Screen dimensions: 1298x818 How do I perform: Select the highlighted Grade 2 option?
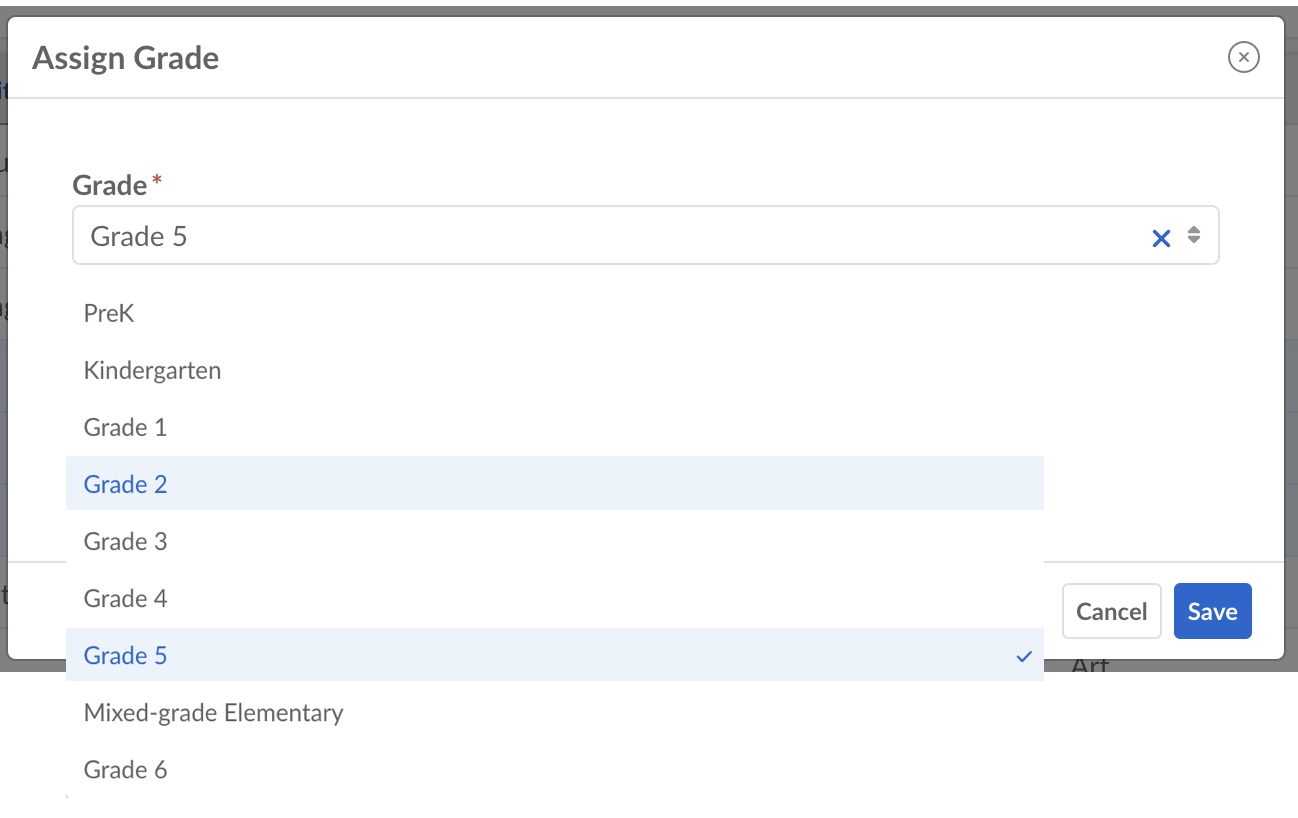pyautogui.click(x=125, y=485)
